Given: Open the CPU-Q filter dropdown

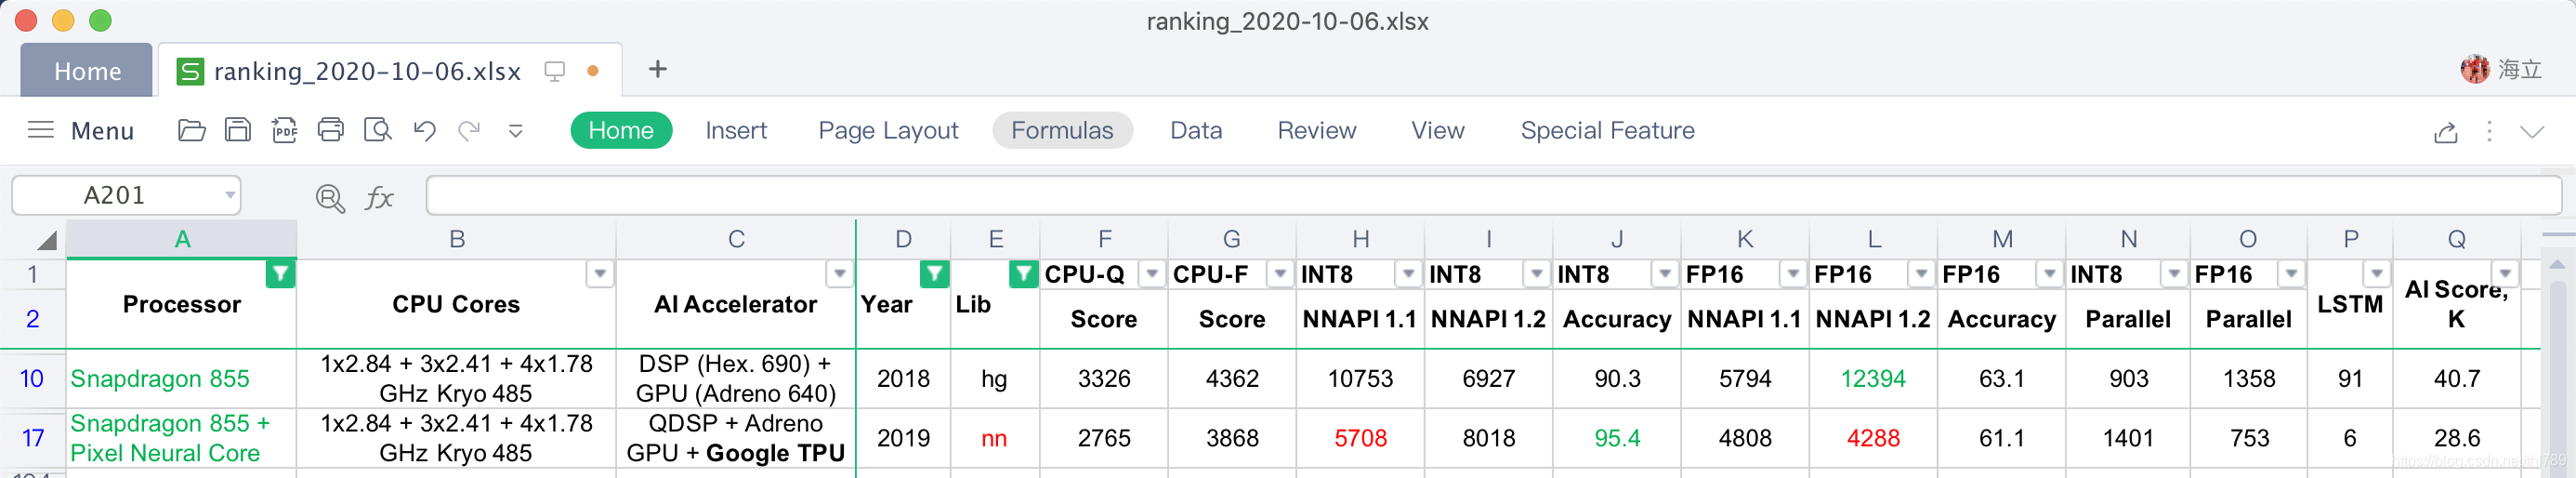Looking at the screenshot, I should pyautogui.click(x=1152, y=274).
